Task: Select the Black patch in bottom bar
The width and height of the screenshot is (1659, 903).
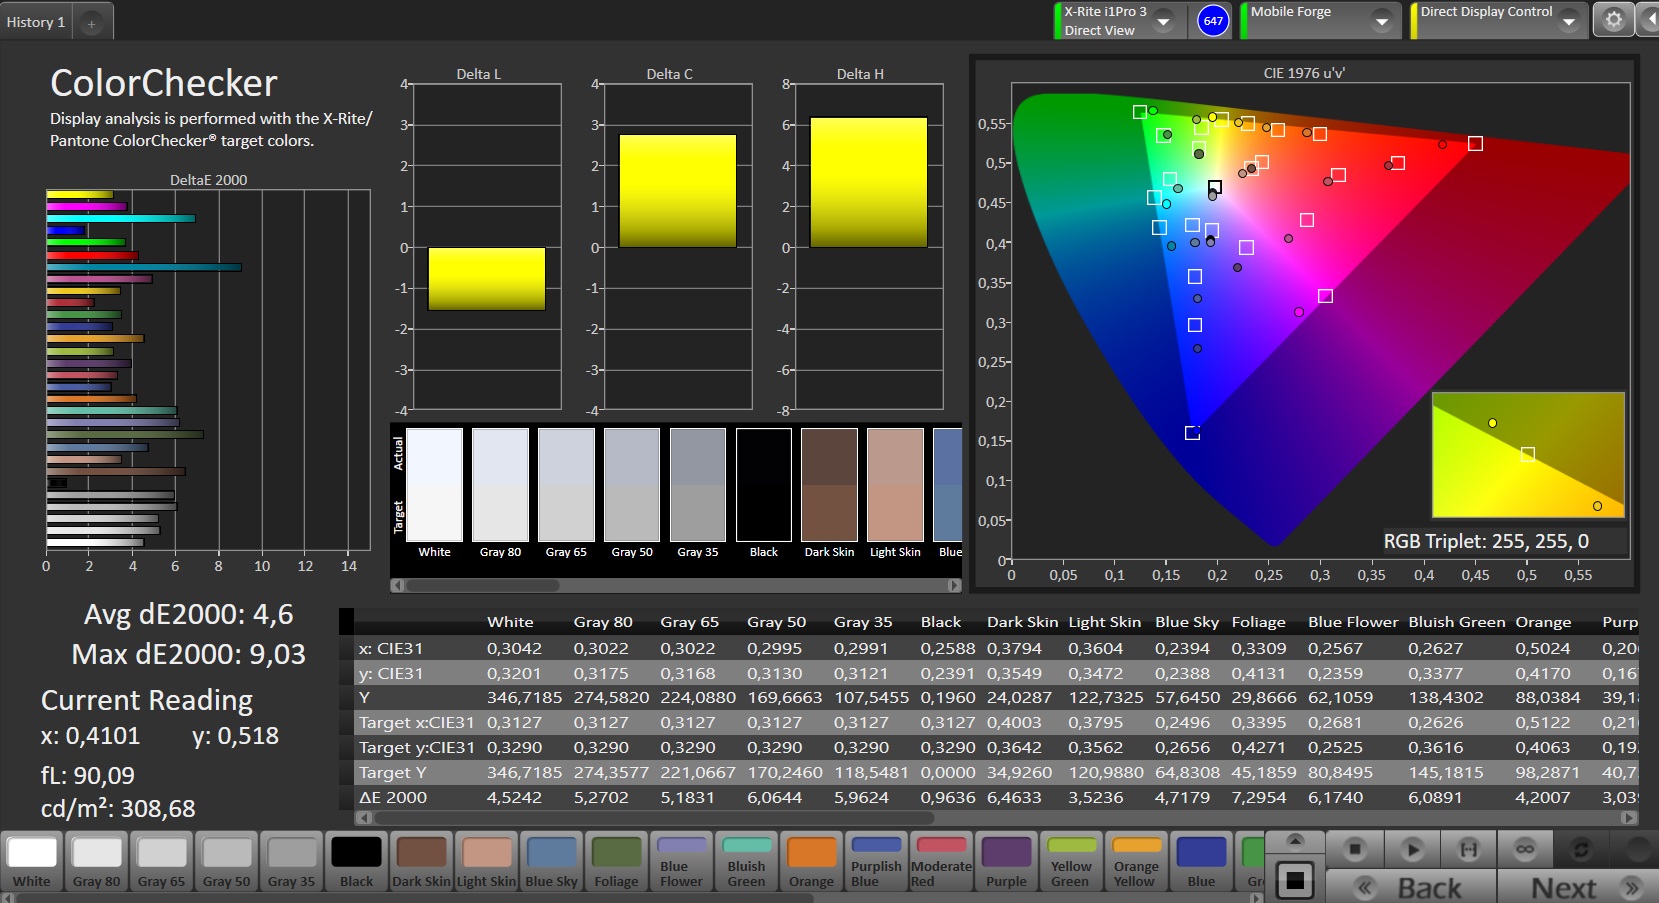Action: (356, 861)
